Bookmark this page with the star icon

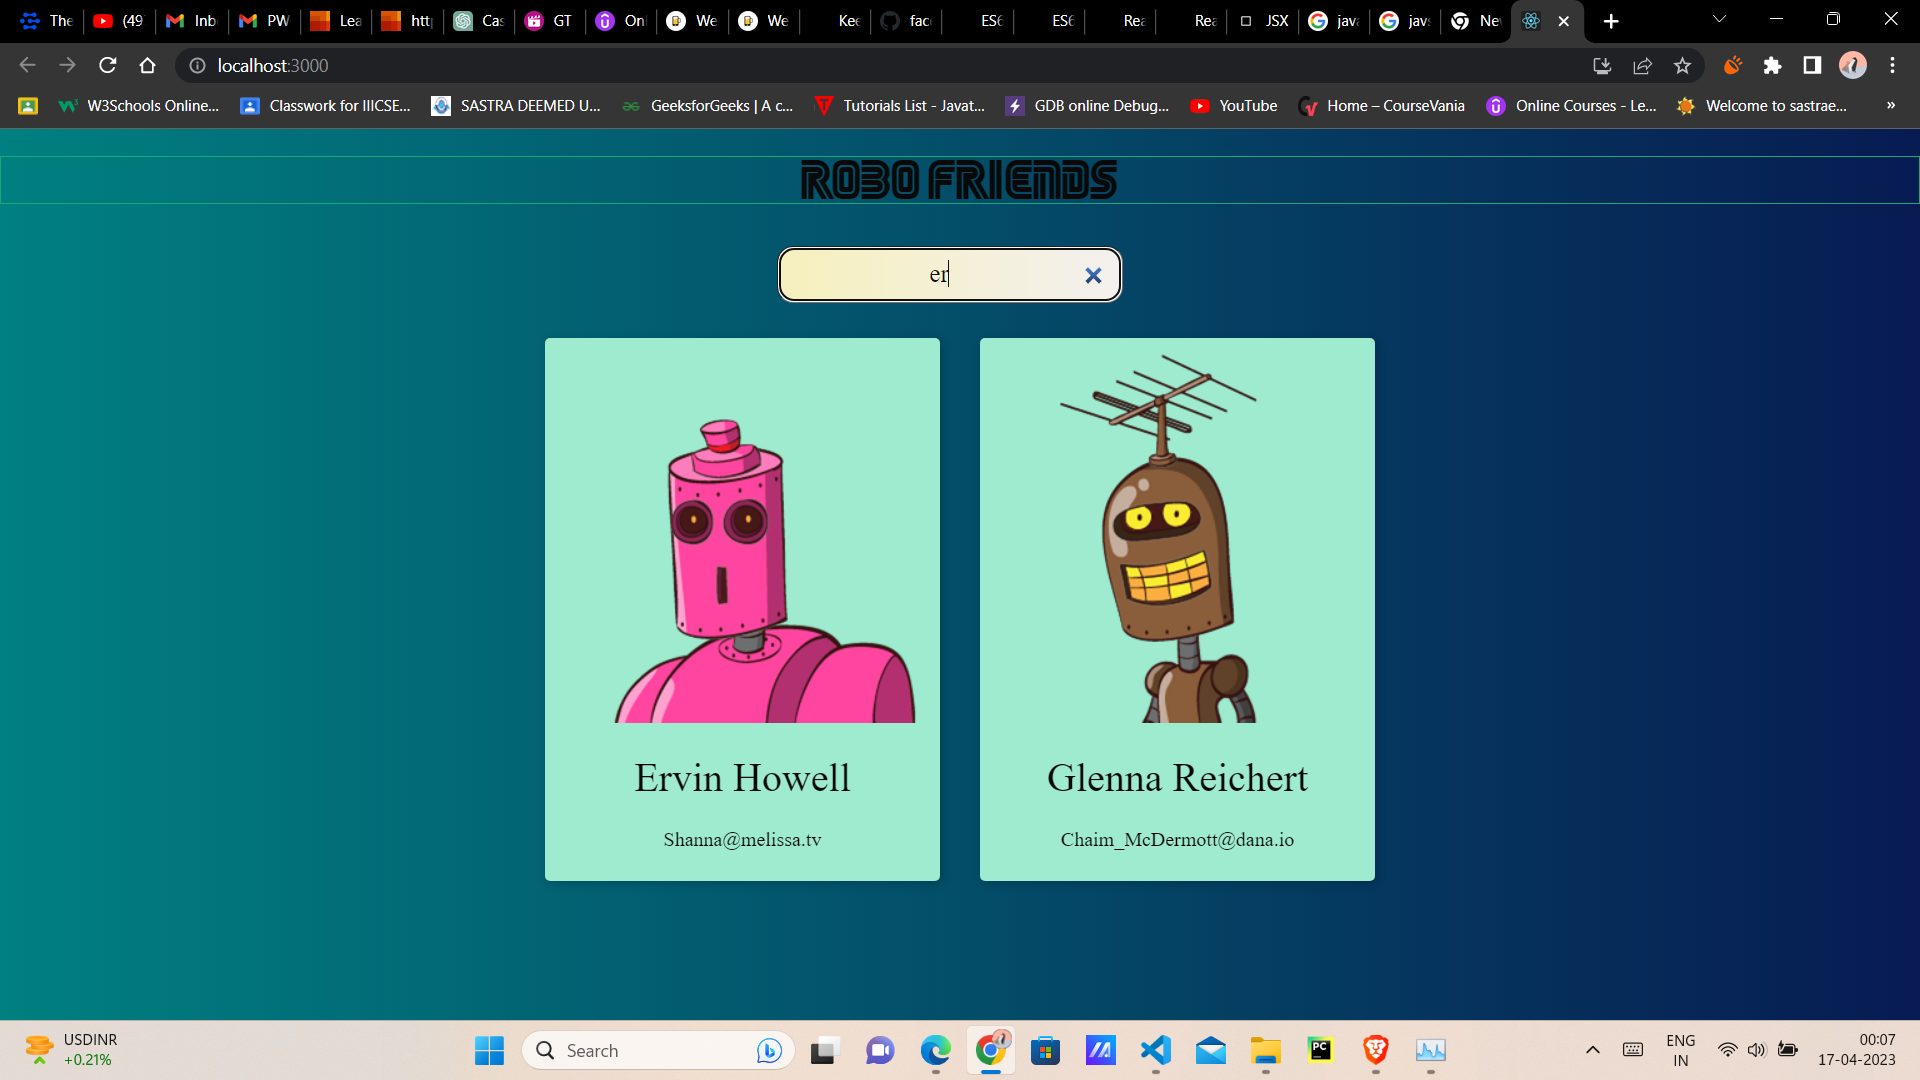[x=1682, y=65]
